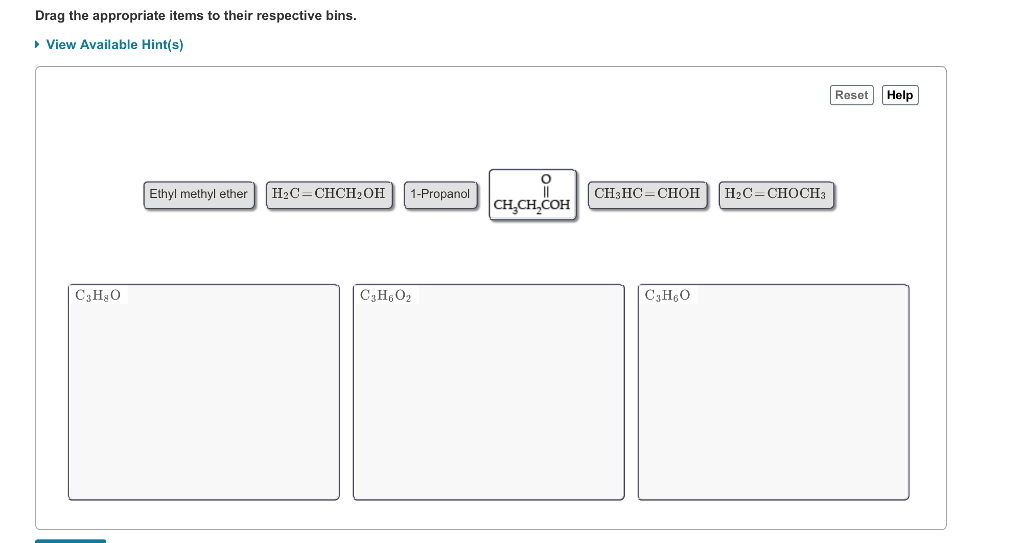Expand View Available Hint(s) triangle
Viewport: 1024px width, 543px height.
(37, 44)
